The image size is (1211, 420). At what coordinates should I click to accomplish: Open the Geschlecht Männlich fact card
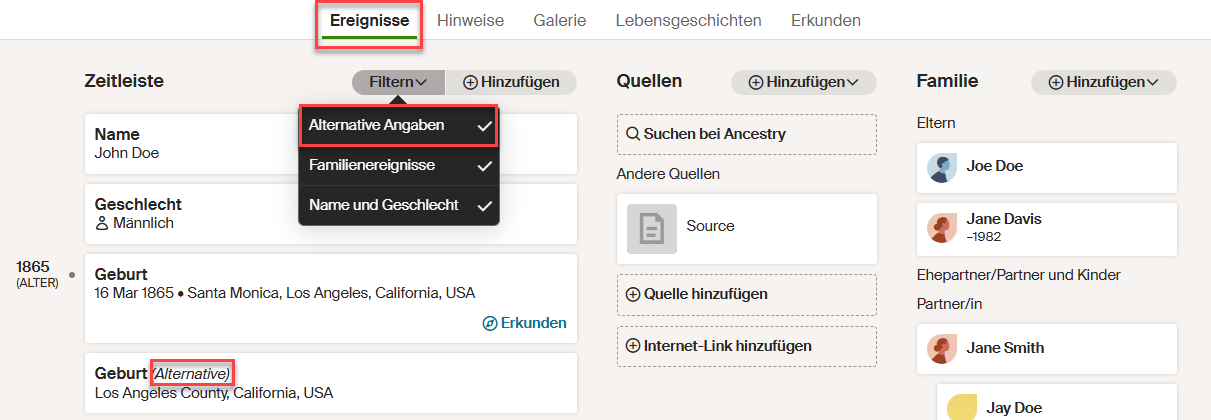330,213
